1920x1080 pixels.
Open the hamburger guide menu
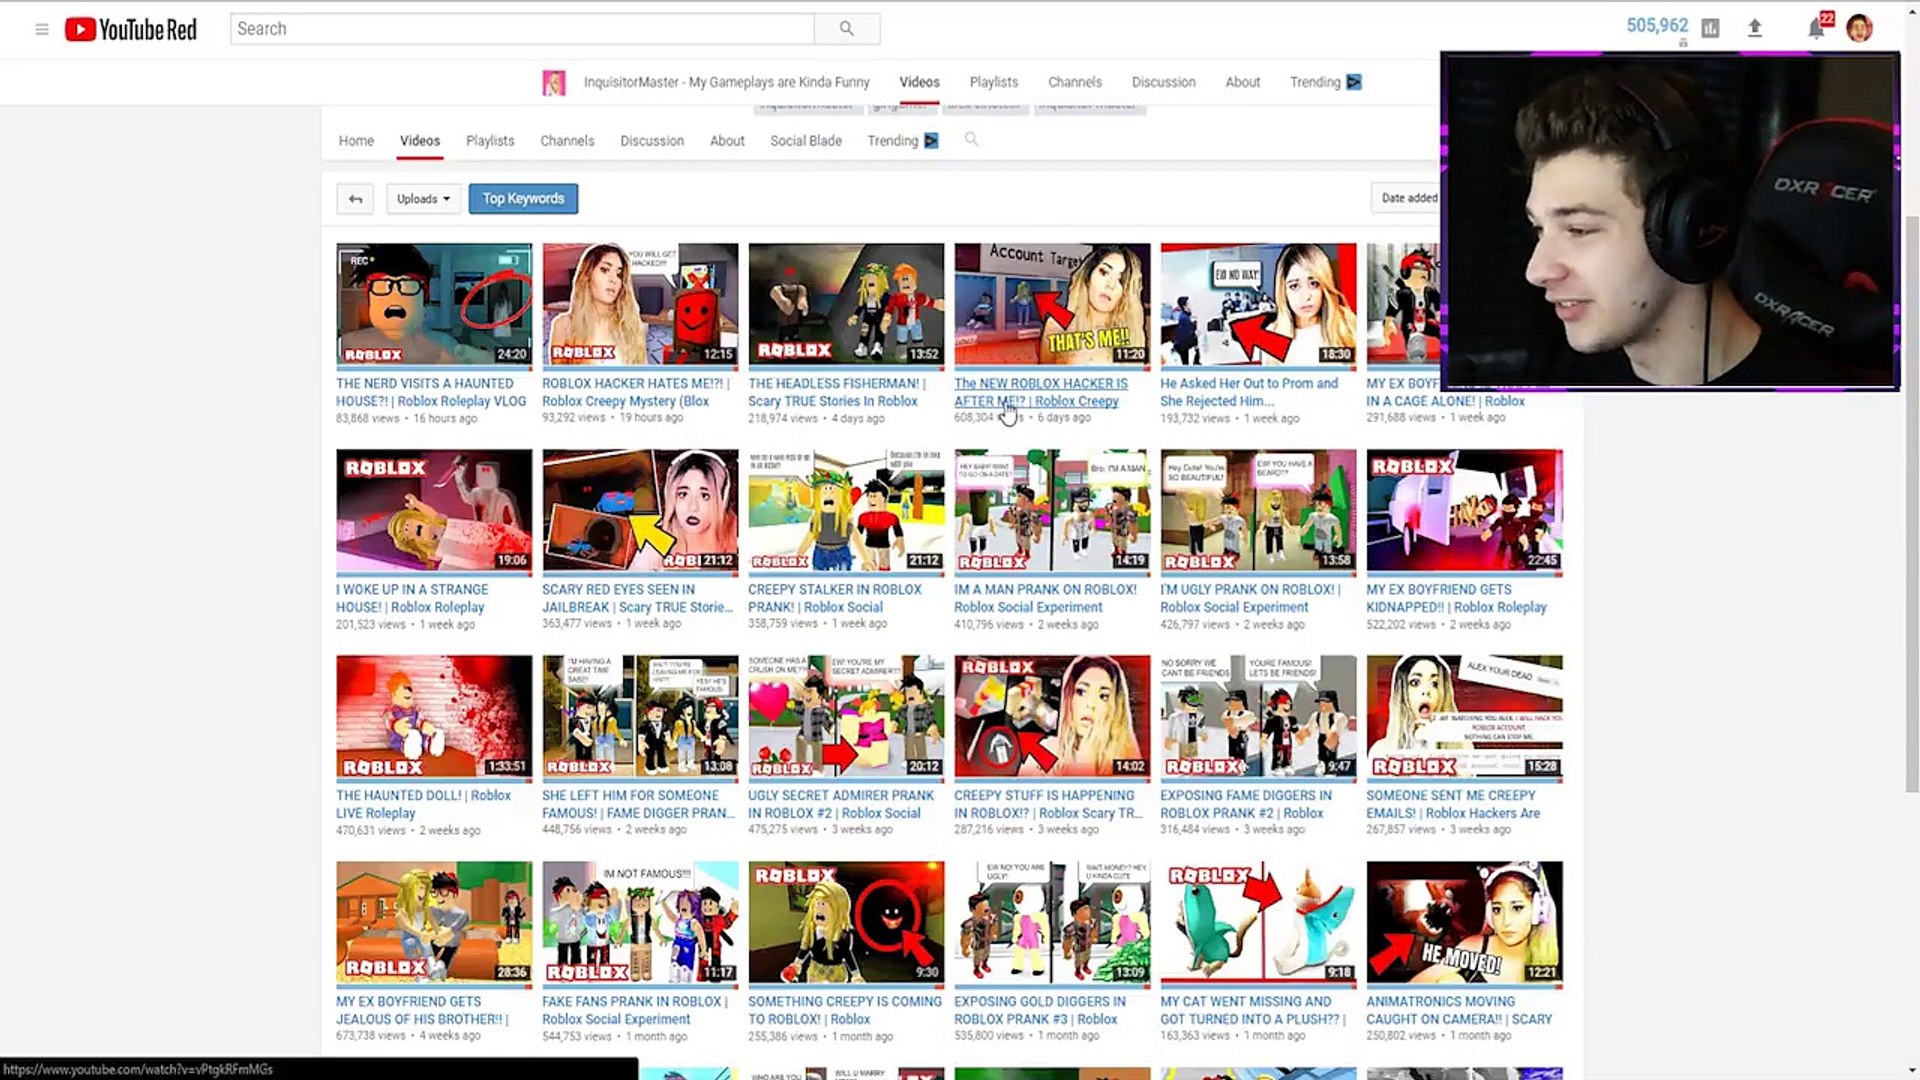pos(42,29)
